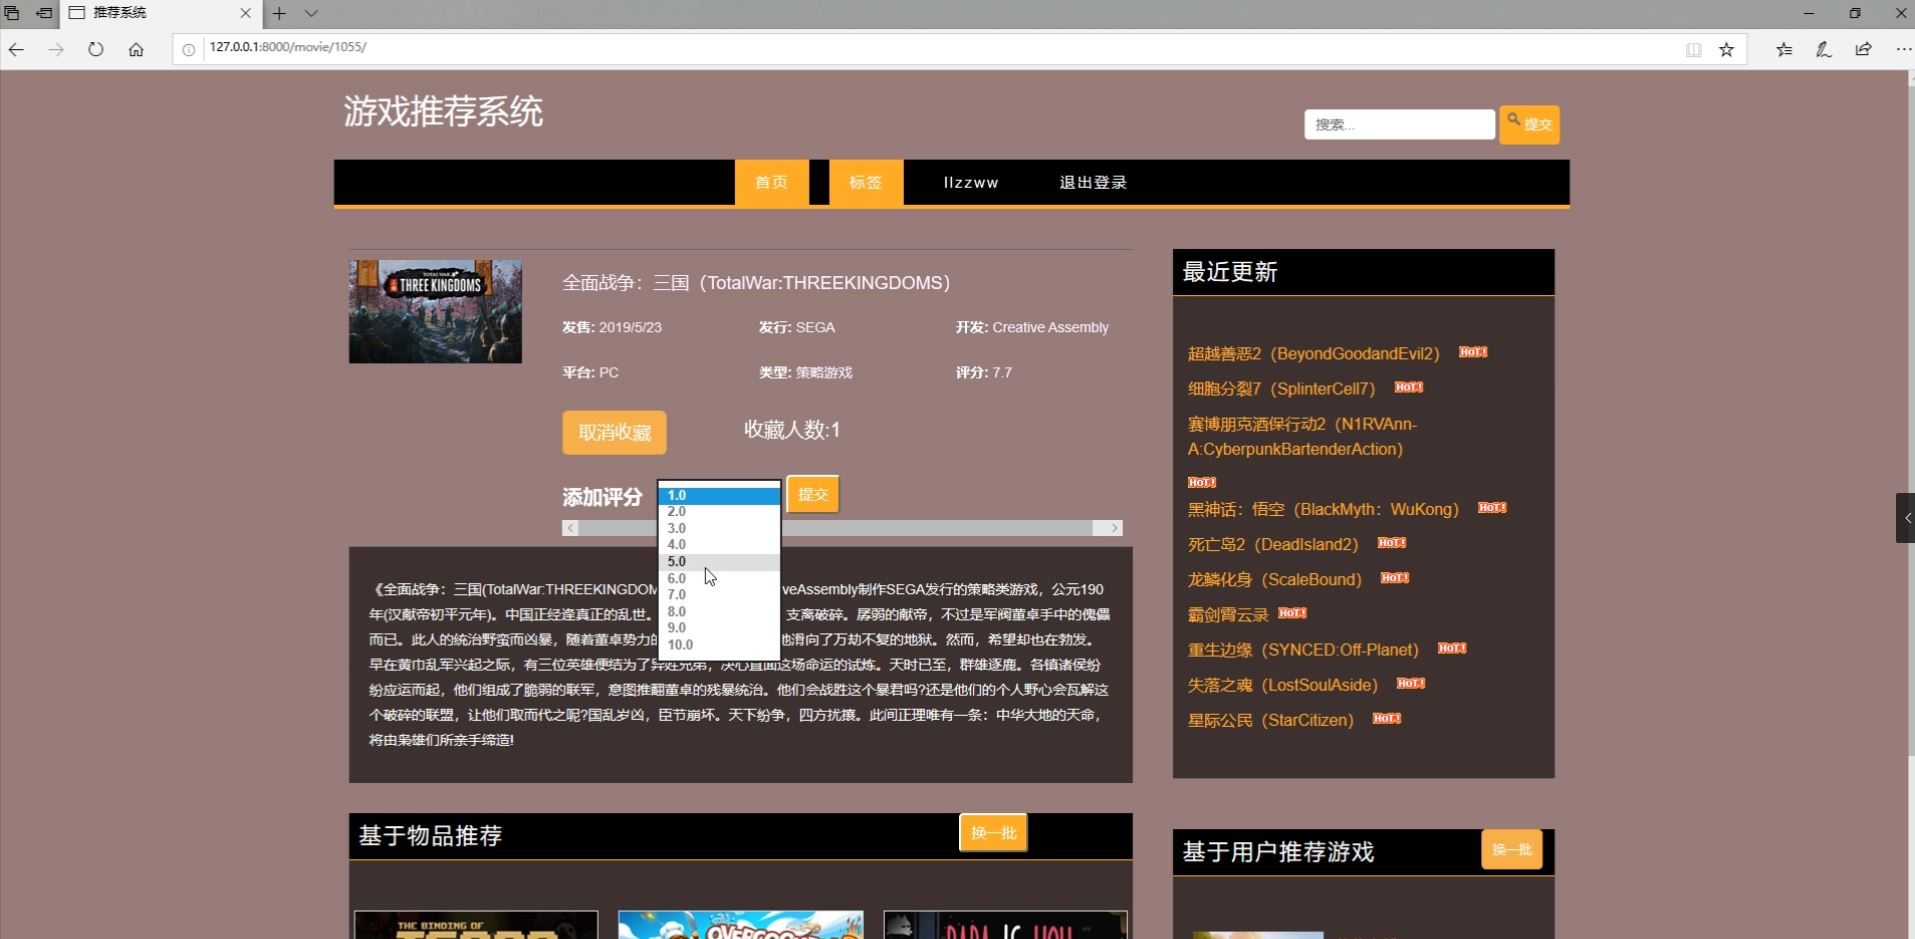
Task: Open 星际公民 (StarCitizen) link
Action: tap(1270, 720)
